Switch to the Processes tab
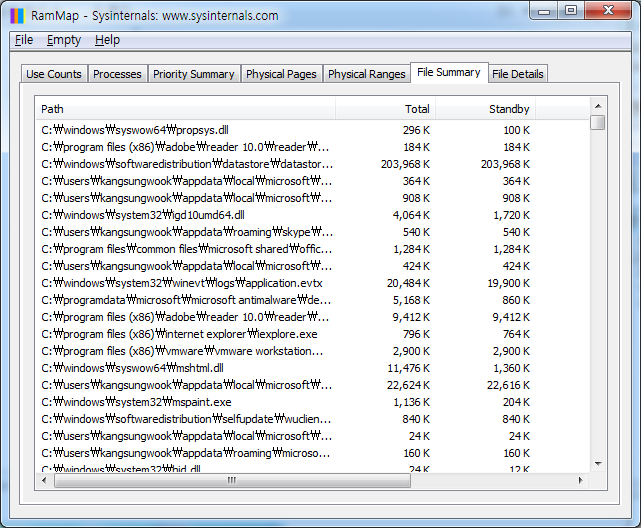641x528 pixels. coord(117,74)
